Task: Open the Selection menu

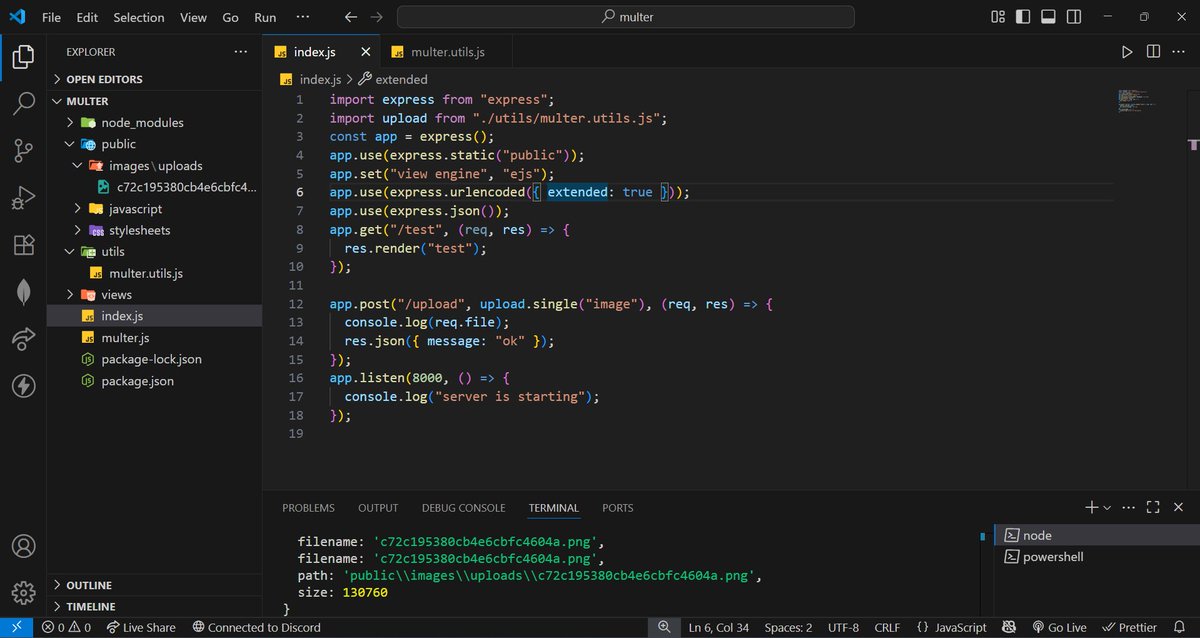Action: (x=139, y=17)
